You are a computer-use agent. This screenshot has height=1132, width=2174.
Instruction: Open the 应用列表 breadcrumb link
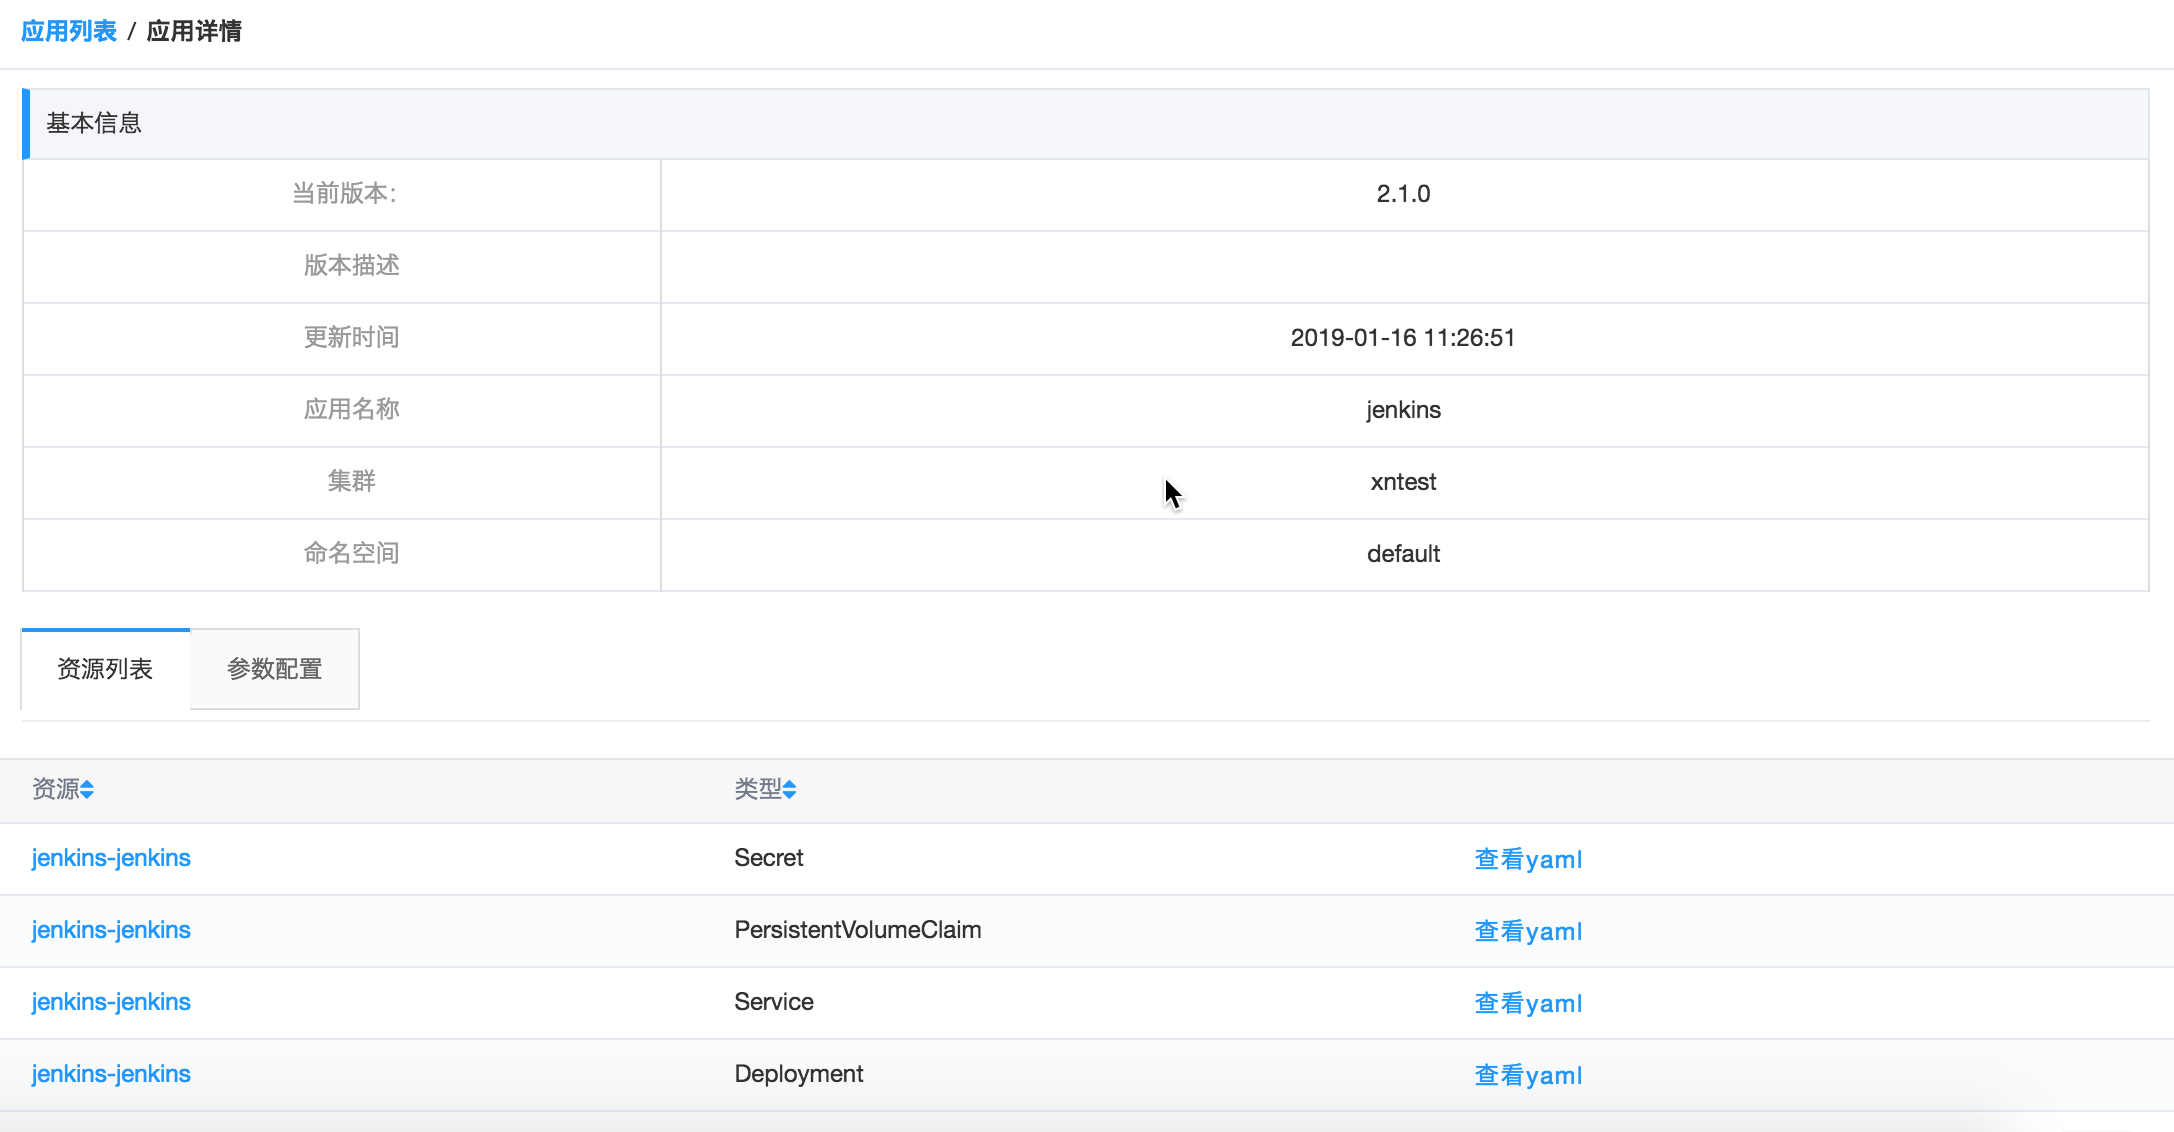point(69,31)
